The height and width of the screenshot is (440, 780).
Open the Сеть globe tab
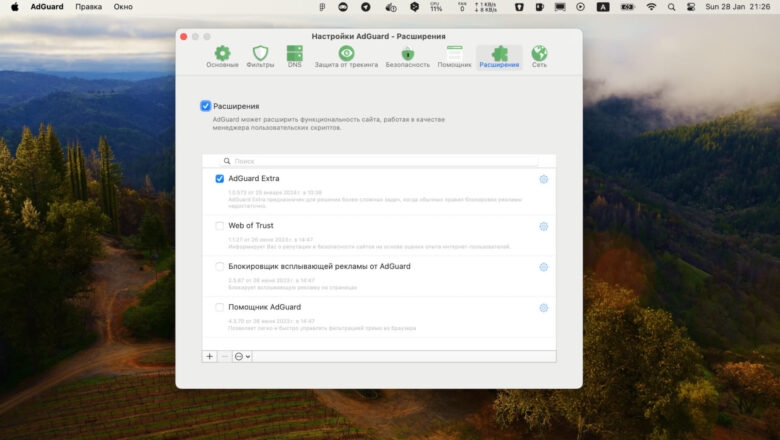pos(539,57)
